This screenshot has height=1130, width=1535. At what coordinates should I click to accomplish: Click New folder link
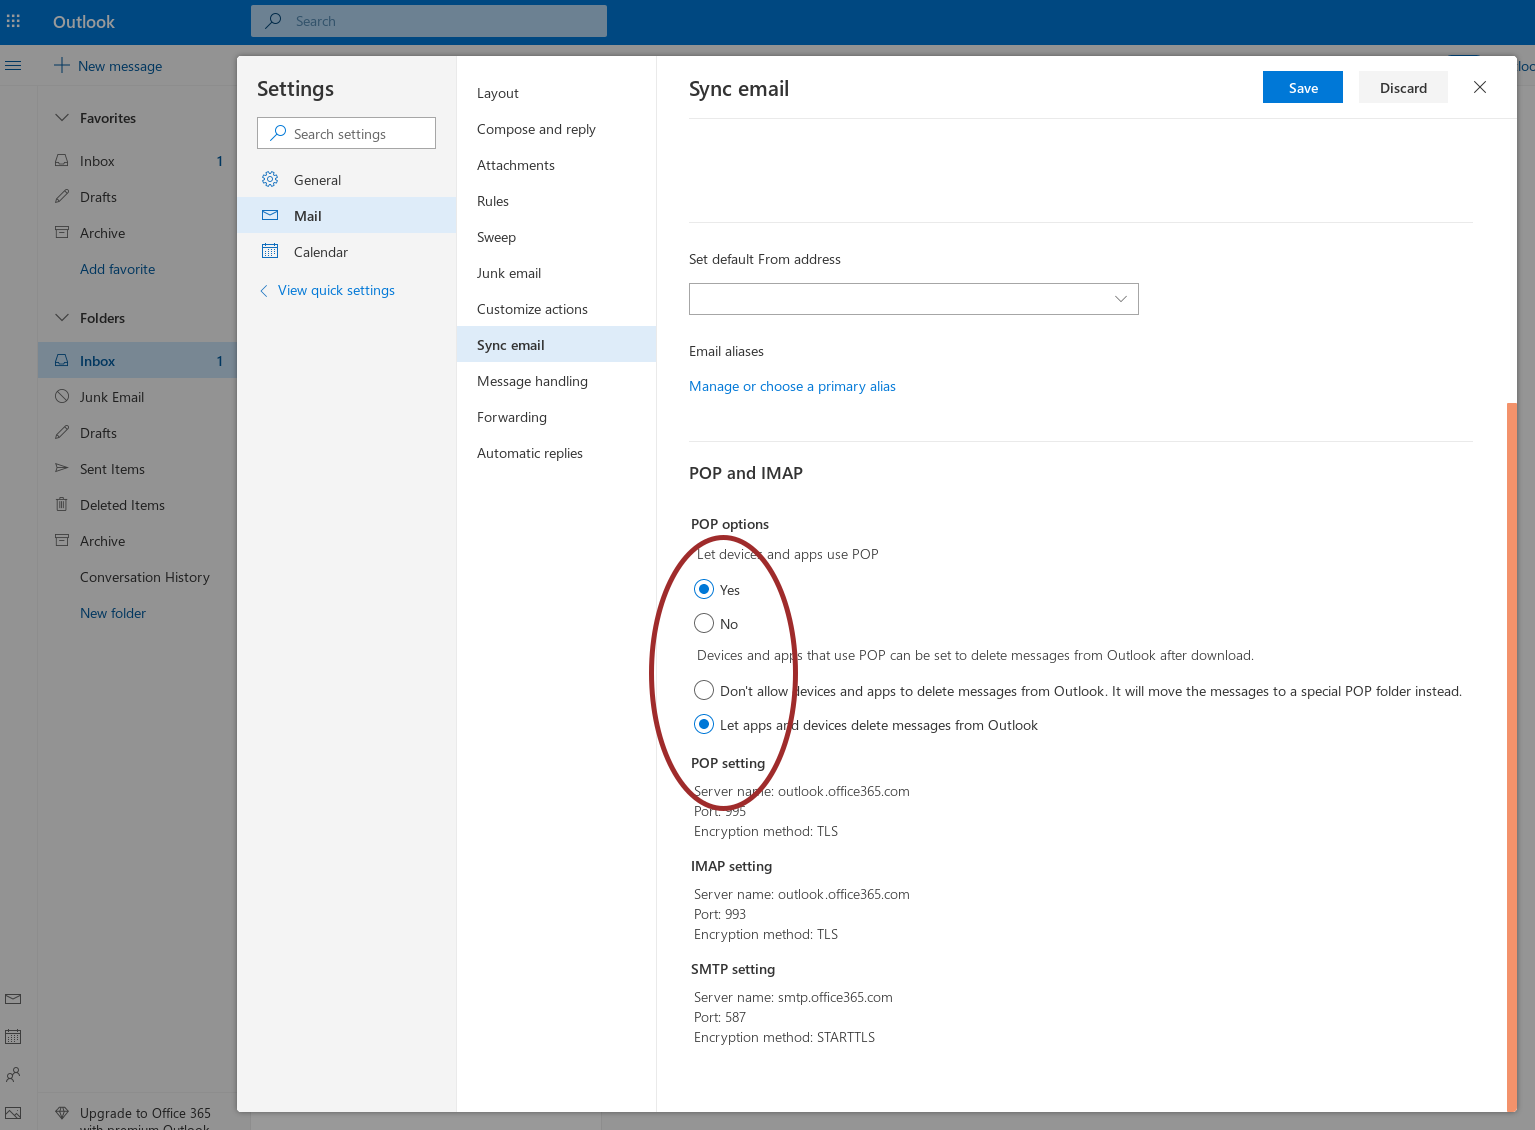point(113,613)
